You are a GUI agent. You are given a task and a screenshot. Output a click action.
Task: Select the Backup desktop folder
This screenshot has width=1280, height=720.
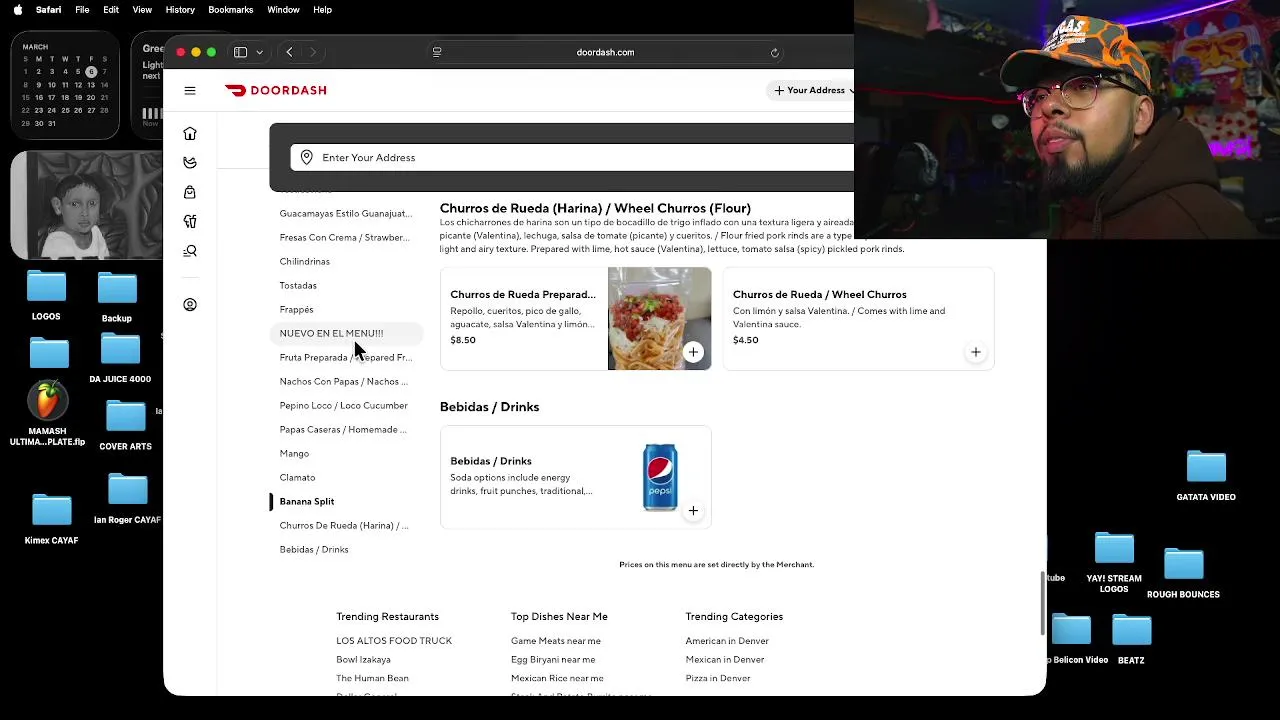117,297
